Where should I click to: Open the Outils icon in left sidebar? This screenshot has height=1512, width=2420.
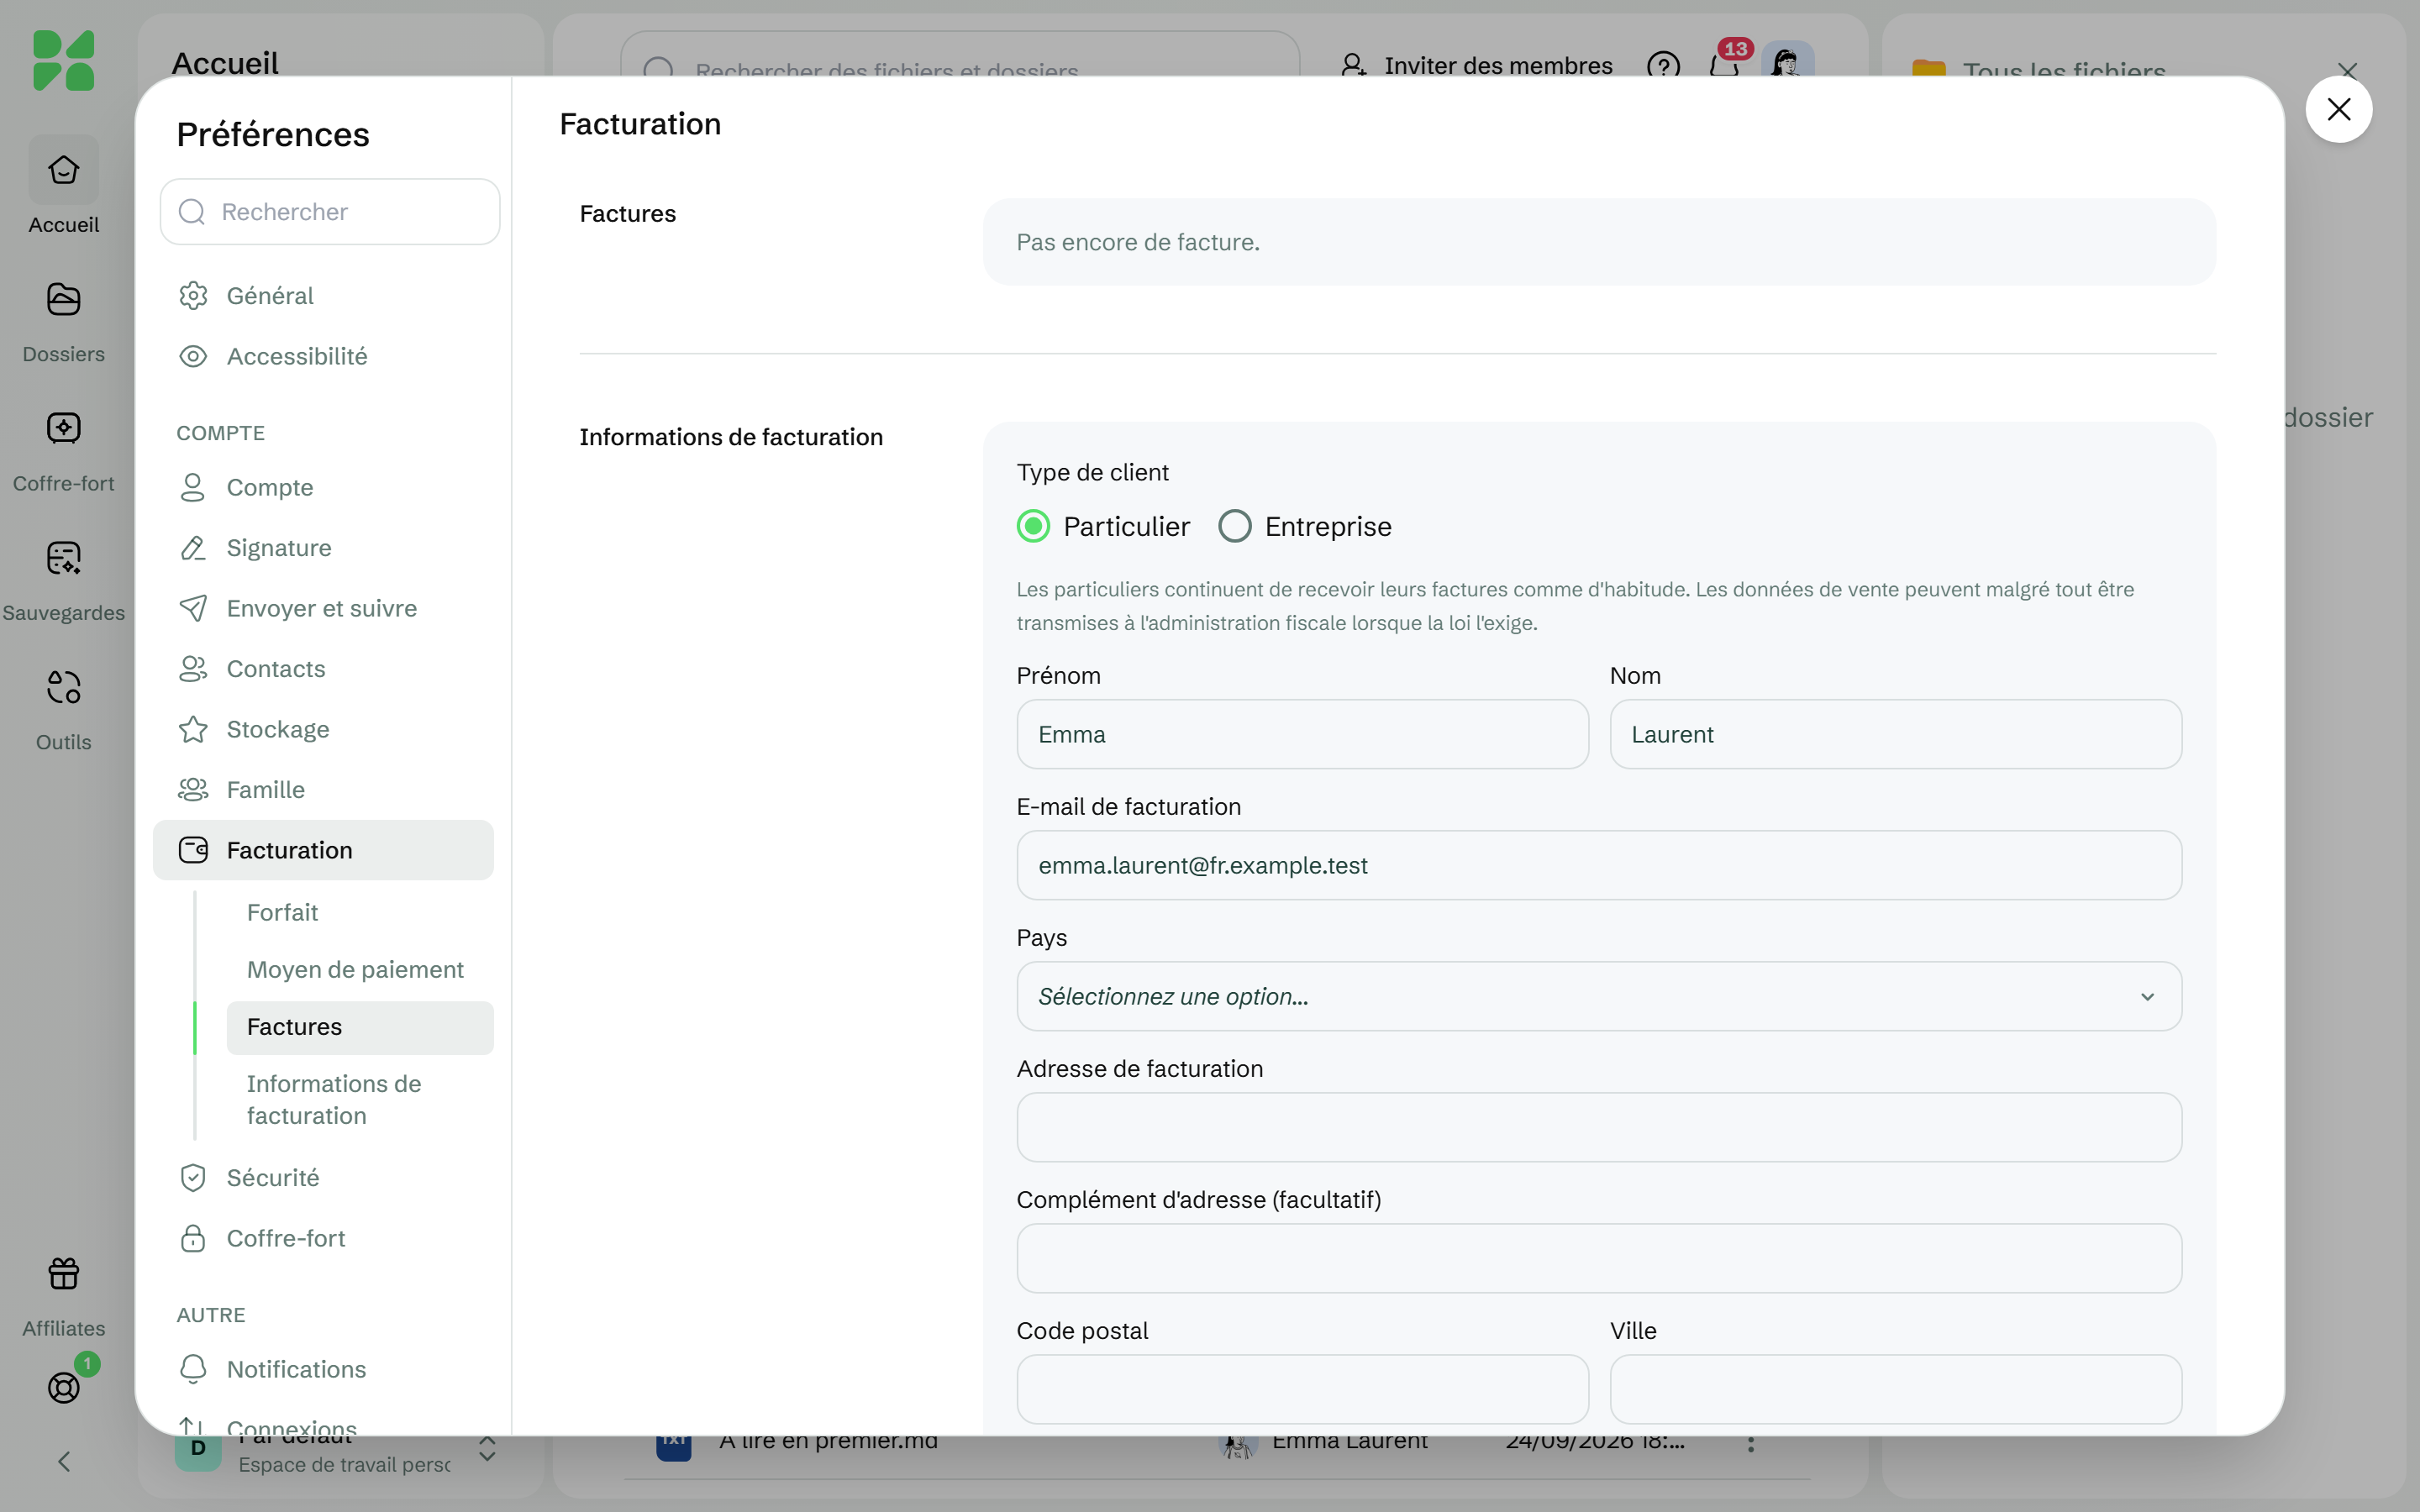[x=63, y=687]
